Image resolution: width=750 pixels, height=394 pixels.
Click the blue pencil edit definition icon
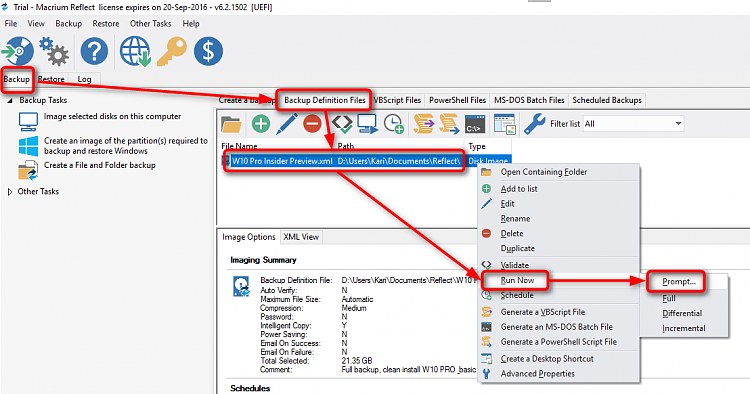[x=287, y=124]
